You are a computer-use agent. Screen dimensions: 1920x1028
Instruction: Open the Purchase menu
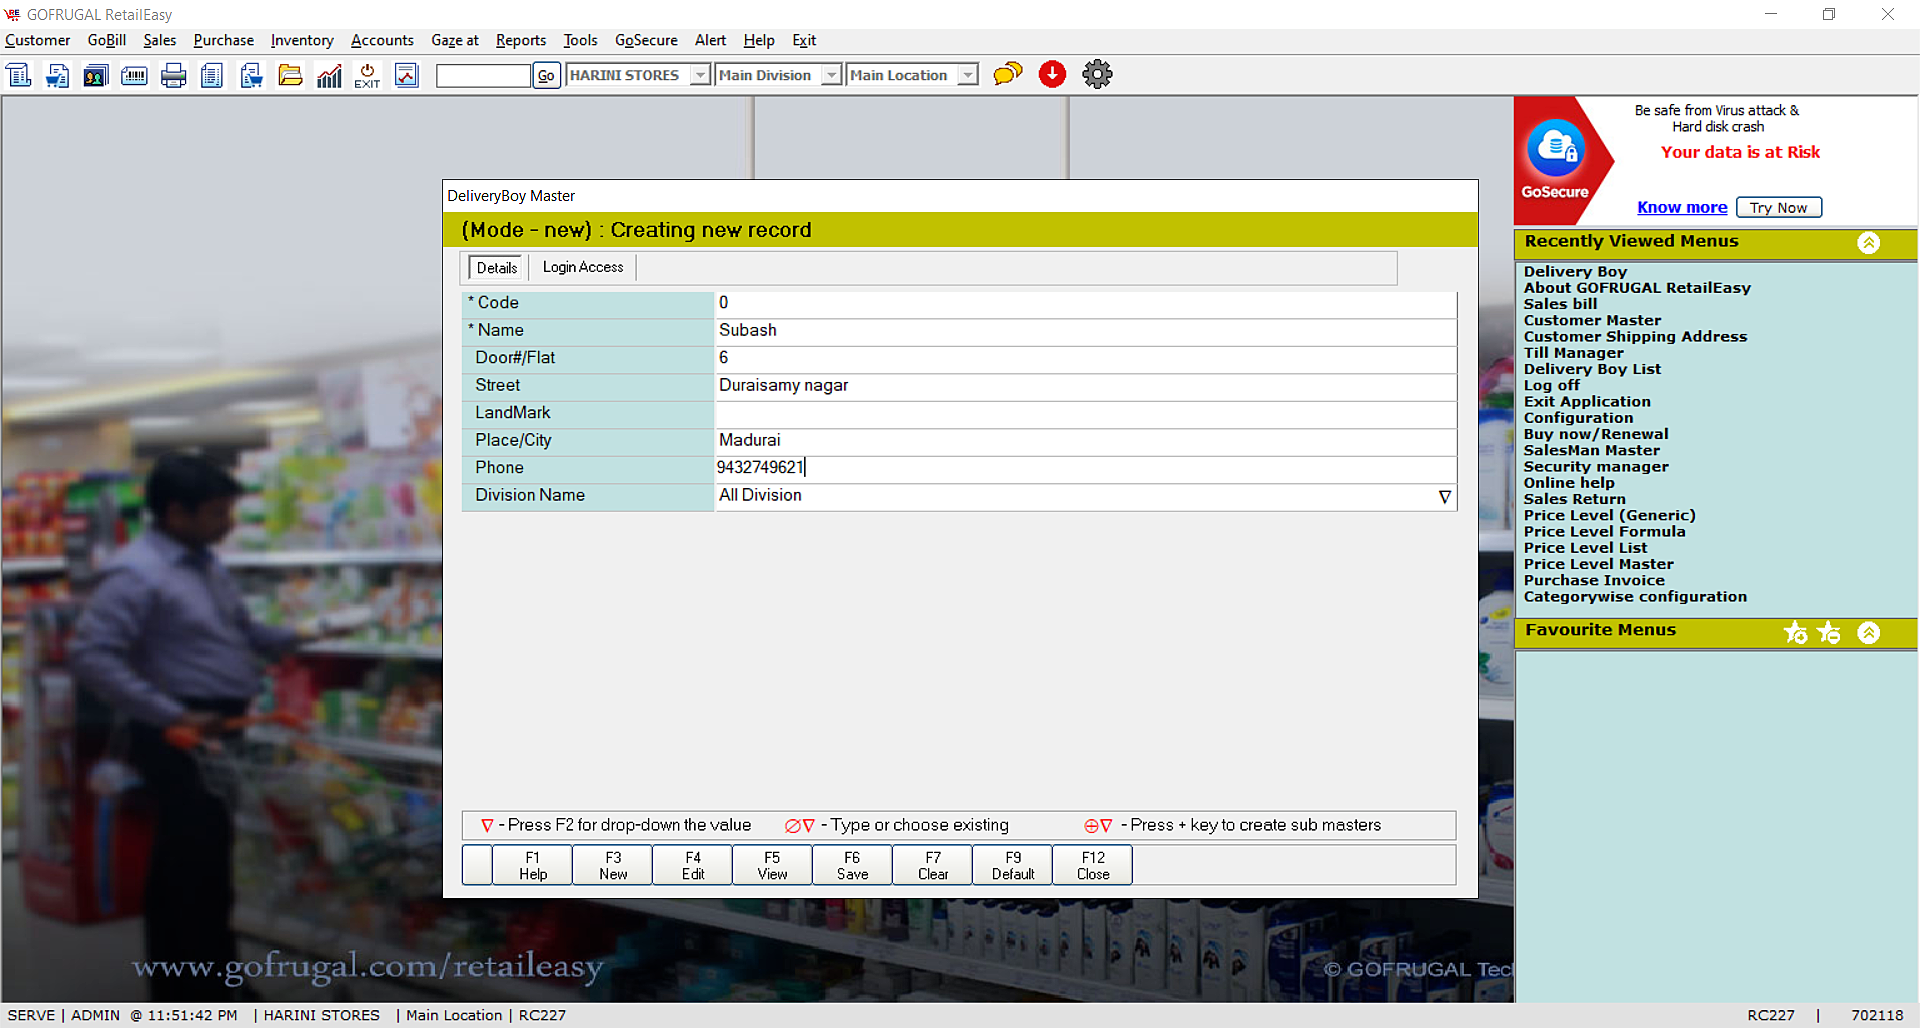tap(224, 40)
